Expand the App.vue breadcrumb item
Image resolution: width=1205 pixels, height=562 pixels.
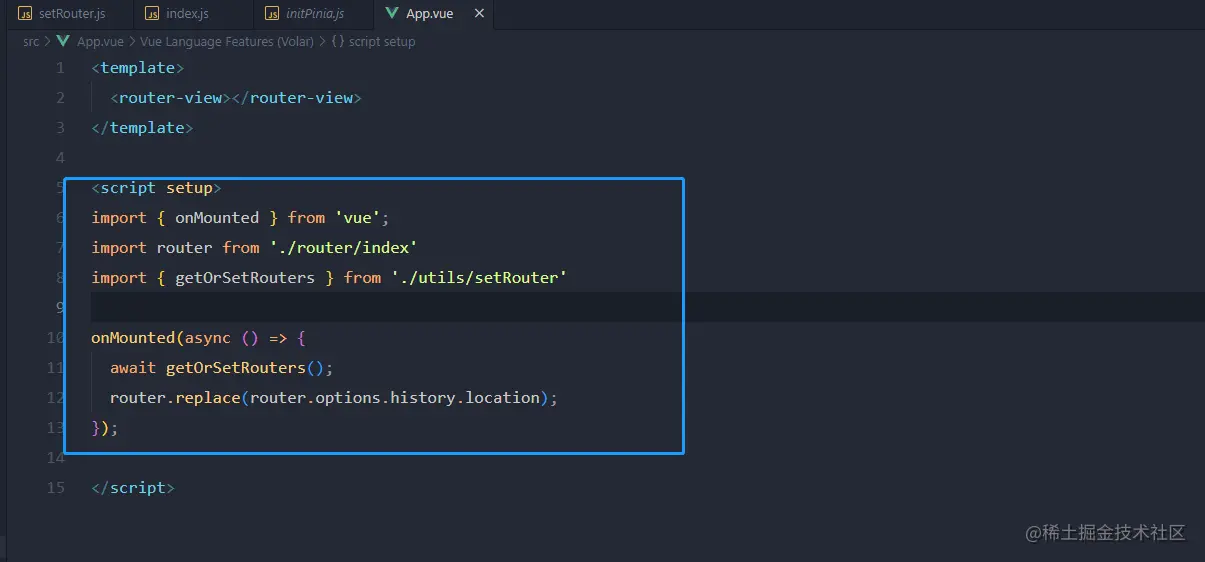tap(100, 41)
